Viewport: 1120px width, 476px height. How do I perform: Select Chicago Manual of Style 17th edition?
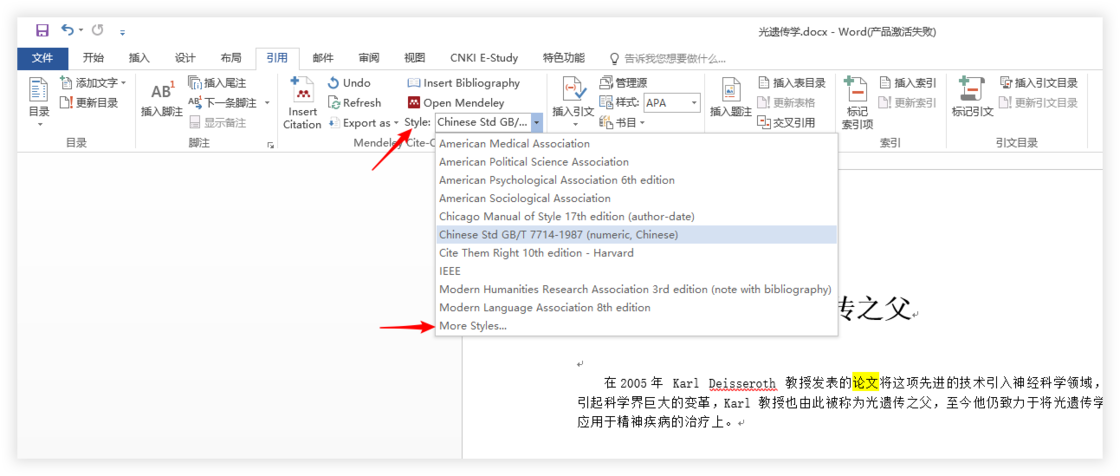[x=636, y=217]
